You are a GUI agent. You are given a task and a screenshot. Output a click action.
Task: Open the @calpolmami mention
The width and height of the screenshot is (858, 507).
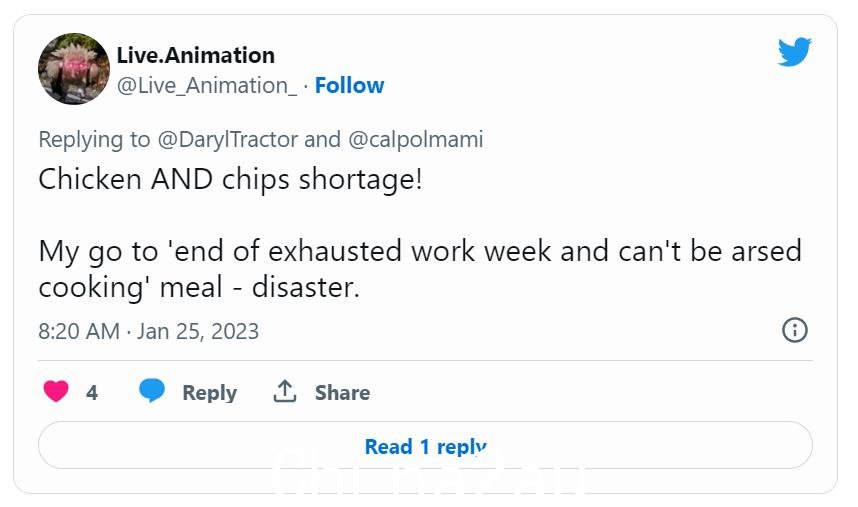click(x=415, y=139)
